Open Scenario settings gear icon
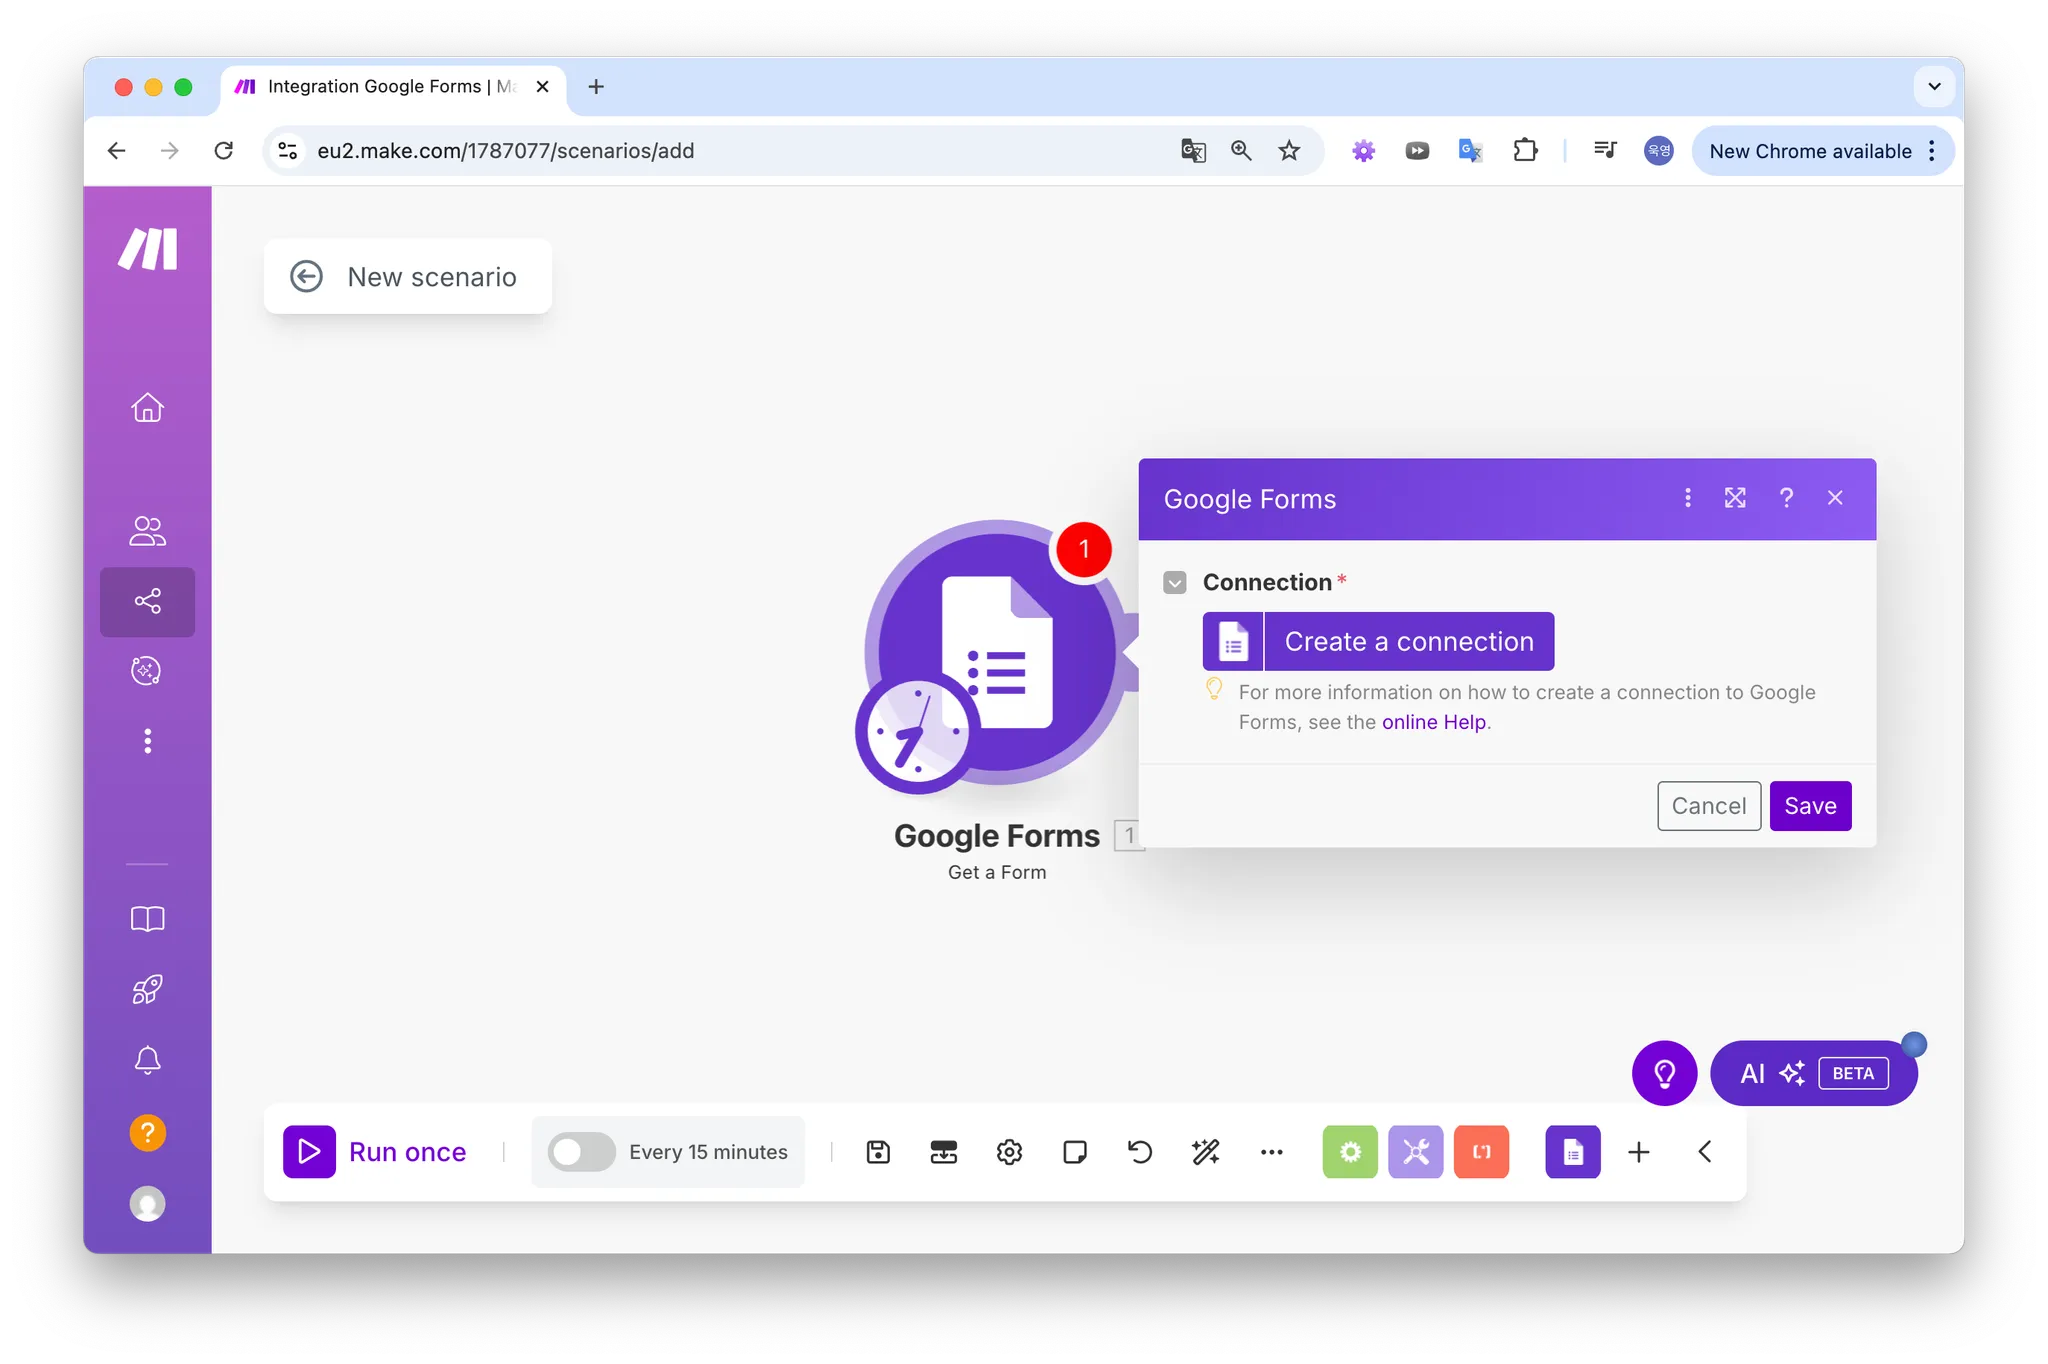 1009,1152
